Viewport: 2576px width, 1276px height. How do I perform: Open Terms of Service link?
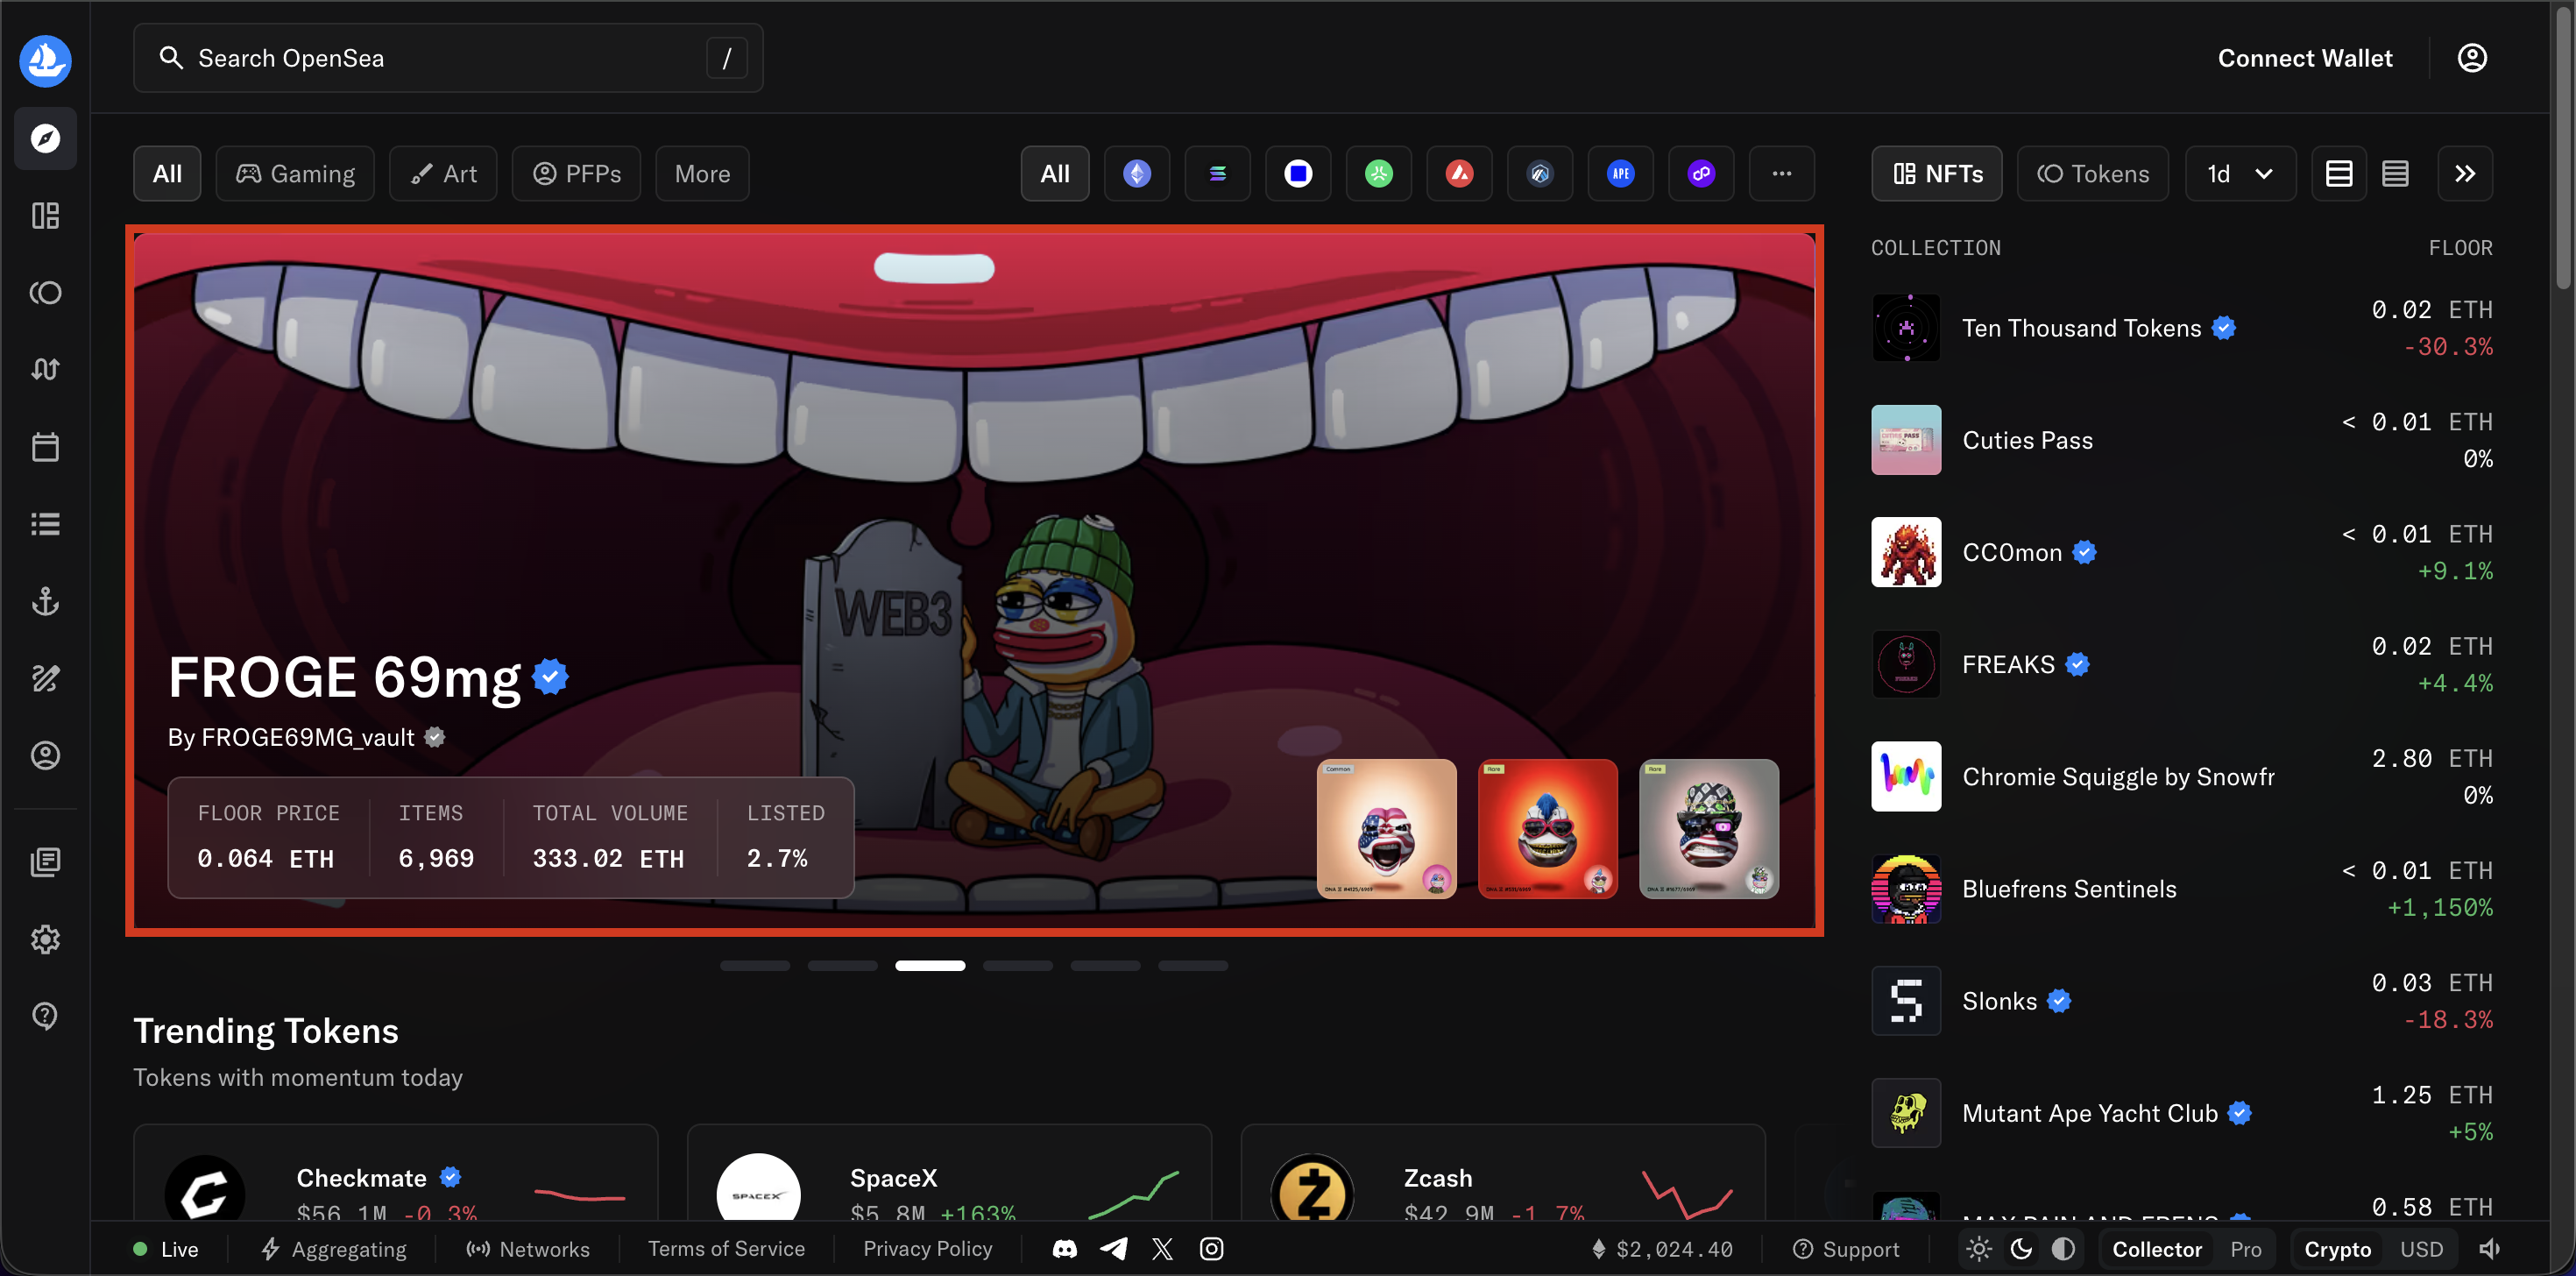tap(726, 1249)
